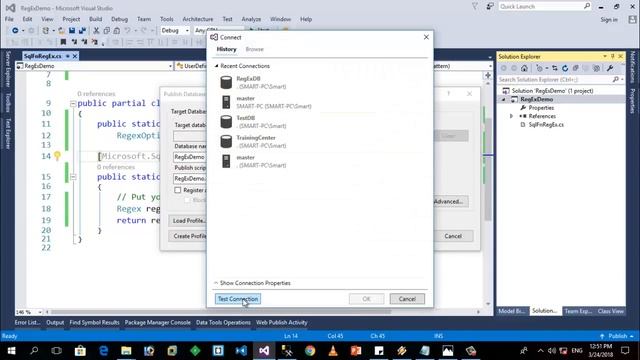Viewport: 640px width, 360px height.
Task: Switch to Class View tab
Action: click(x=610, y=311)
